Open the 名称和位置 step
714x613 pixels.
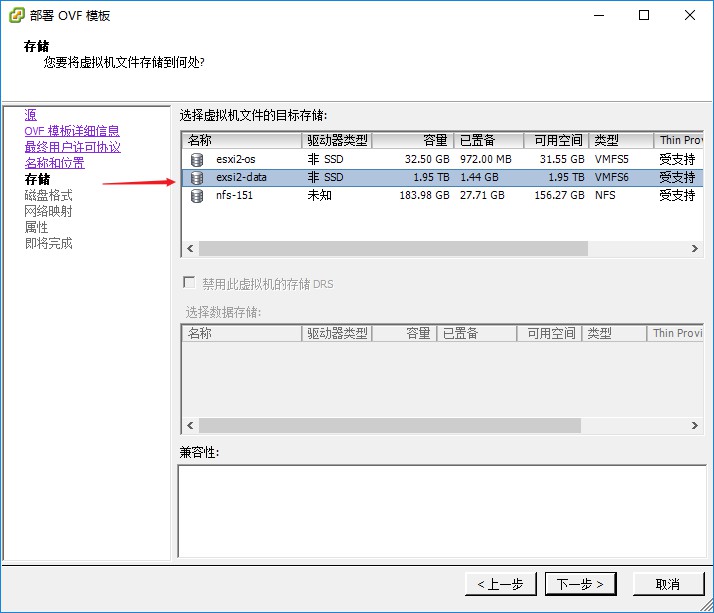click(x=55, y=163)
